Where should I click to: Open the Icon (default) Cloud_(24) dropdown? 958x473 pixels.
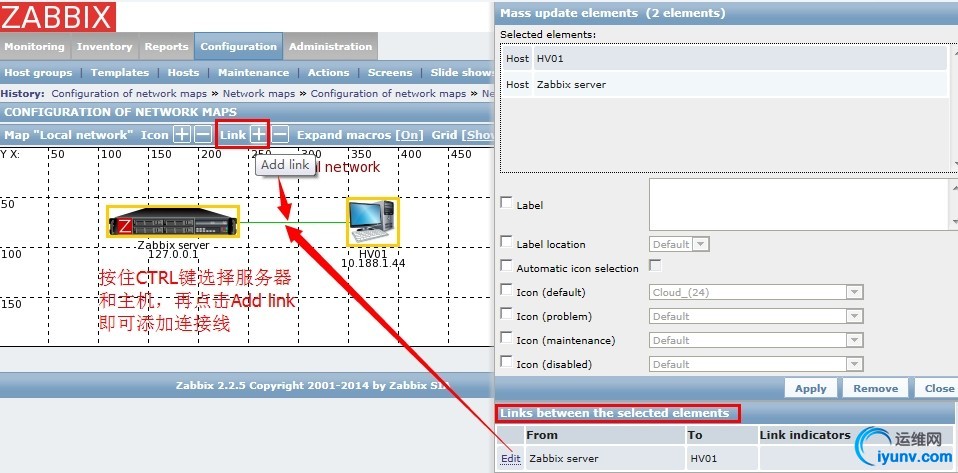coord(756,292)
